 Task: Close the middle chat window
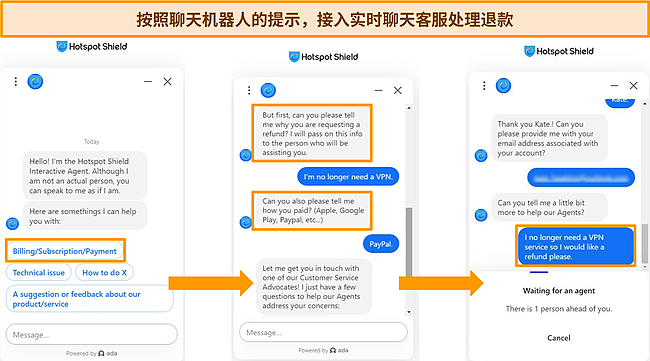(398, 90)
